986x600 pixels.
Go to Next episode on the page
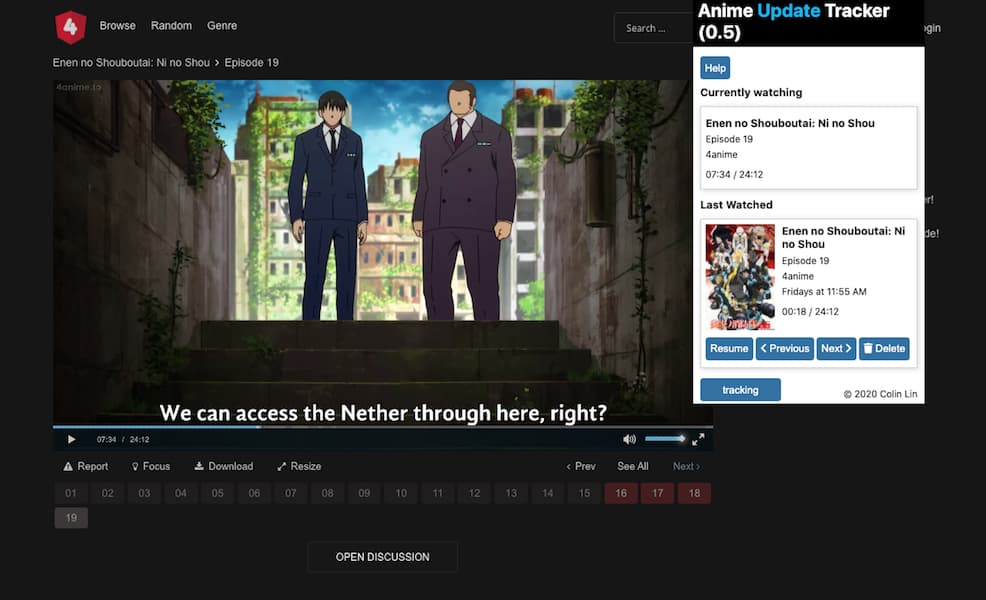point(686,466)
